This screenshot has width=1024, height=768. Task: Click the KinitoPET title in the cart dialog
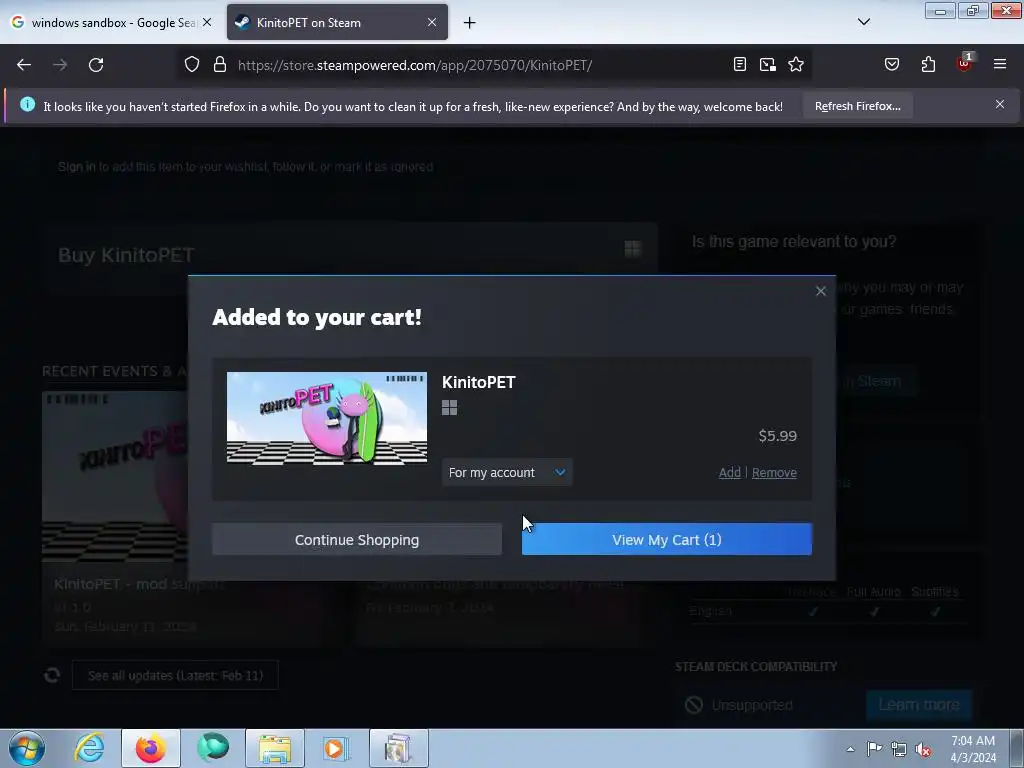[479, 382]
